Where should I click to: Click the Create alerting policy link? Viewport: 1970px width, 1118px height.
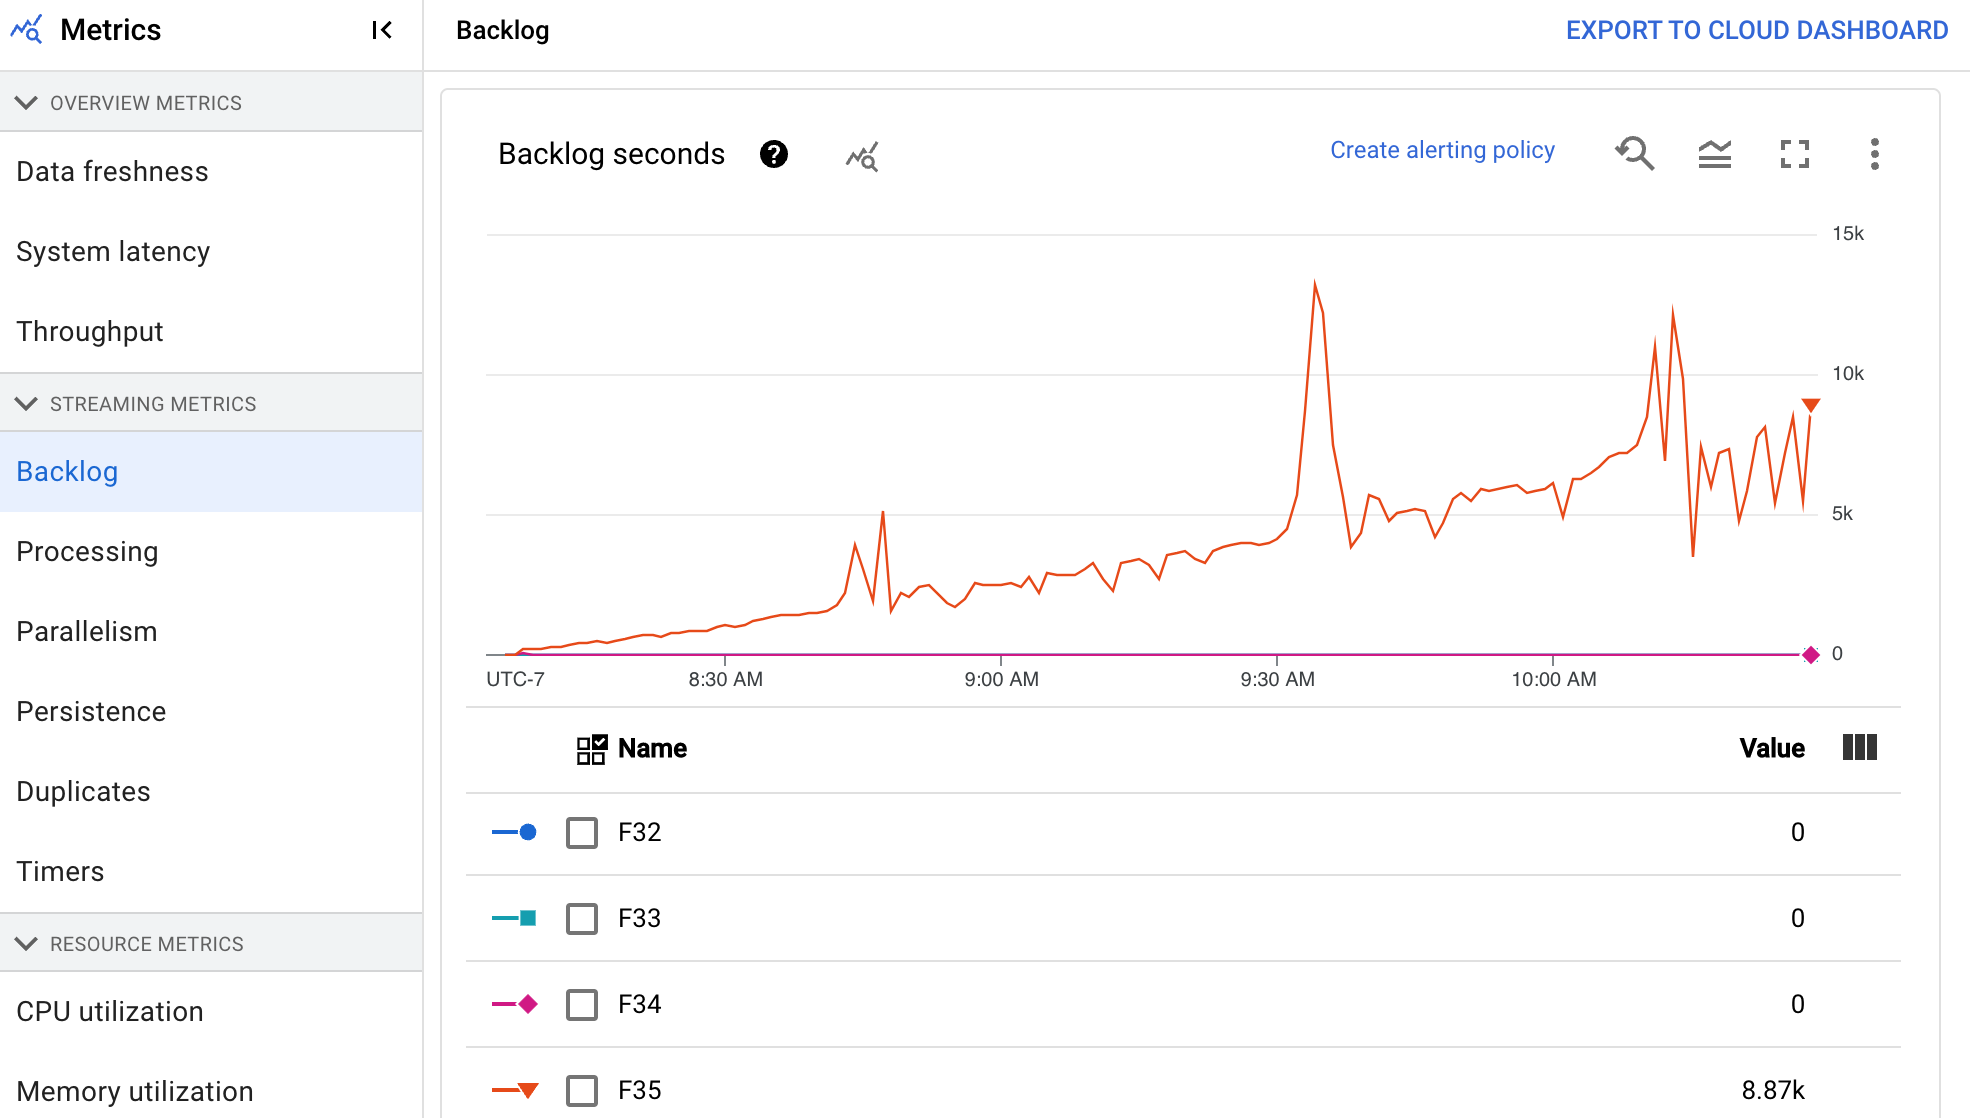[1441, 150]
